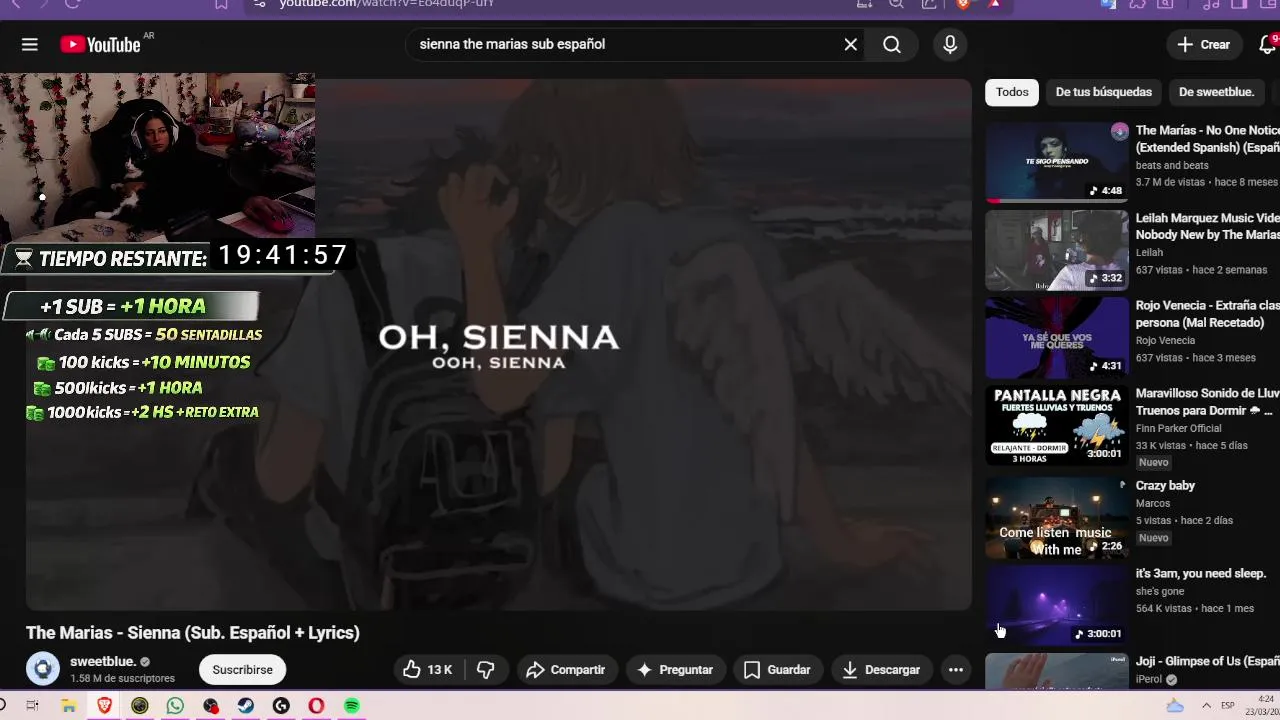Save the video with Guardar
The image size is (1280, 720).
777,670
